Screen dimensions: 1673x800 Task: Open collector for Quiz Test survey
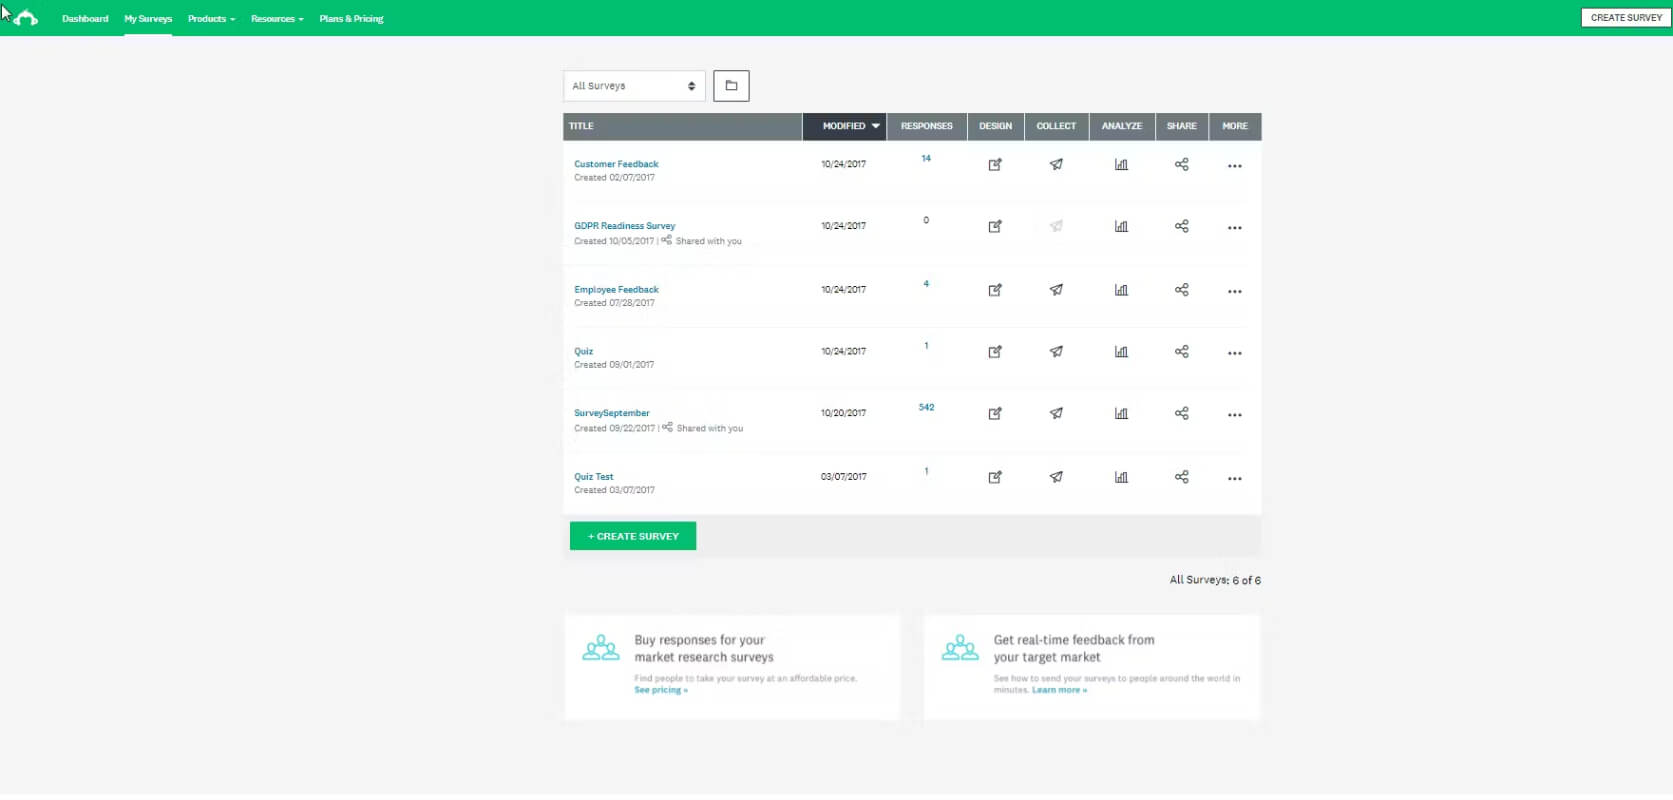[1056, 478]
